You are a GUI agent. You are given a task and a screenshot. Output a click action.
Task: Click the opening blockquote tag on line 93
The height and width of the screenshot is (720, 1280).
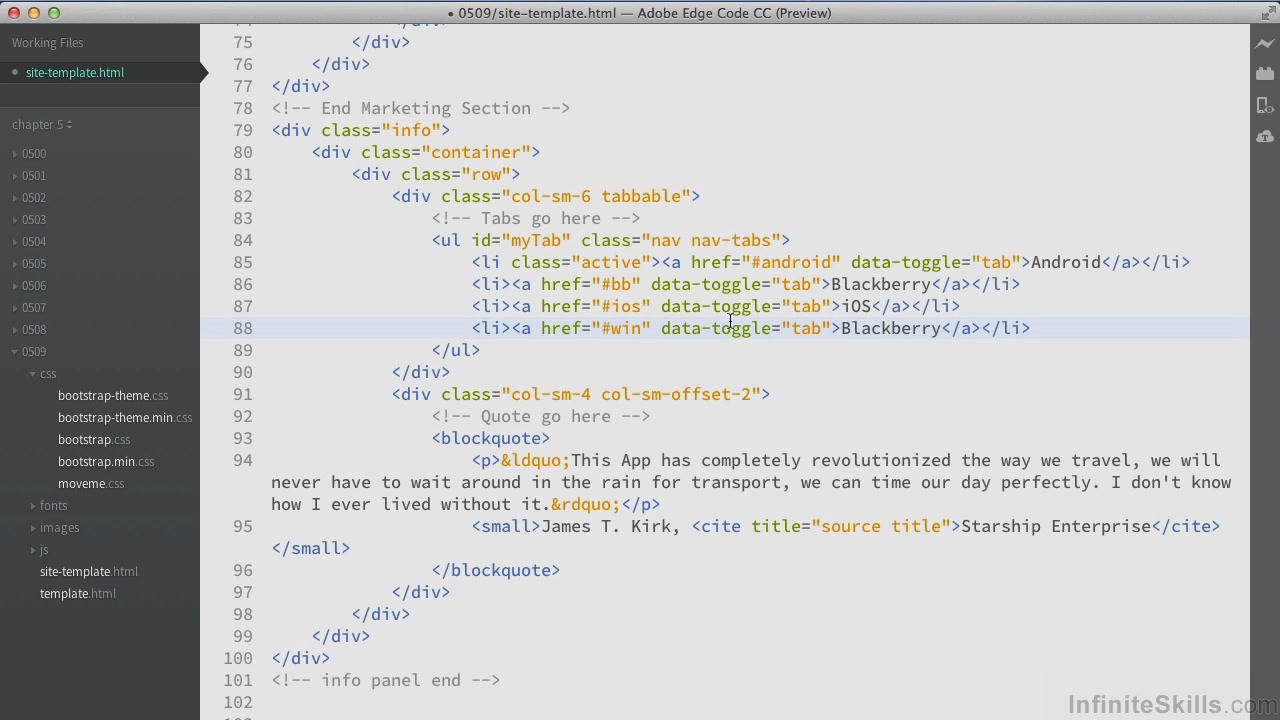pos(491,438)
